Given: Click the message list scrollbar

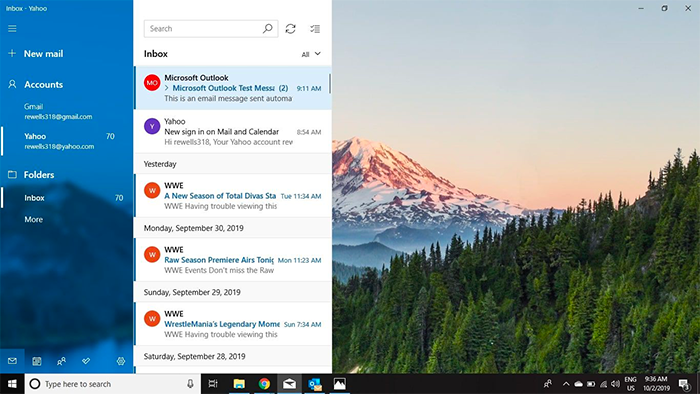Looking at the screenshot, I should pyautogui.click(x=330, y=84).
